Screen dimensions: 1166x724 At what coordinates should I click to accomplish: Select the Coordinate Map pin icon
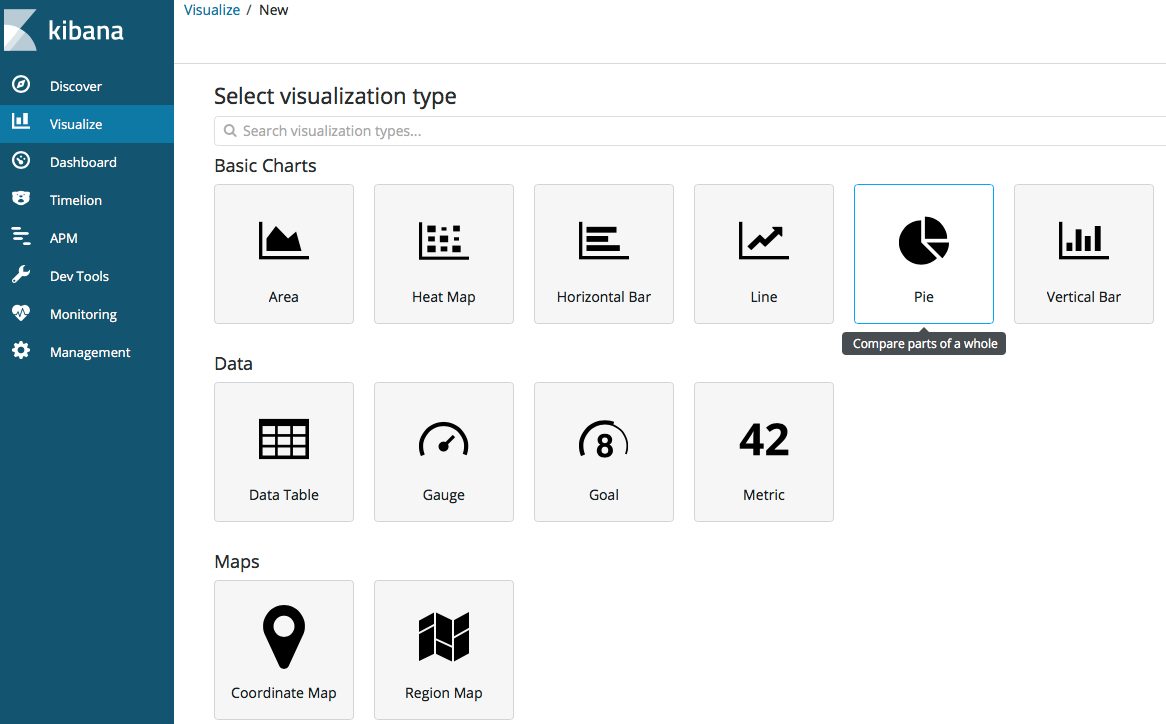click(283, 637)
